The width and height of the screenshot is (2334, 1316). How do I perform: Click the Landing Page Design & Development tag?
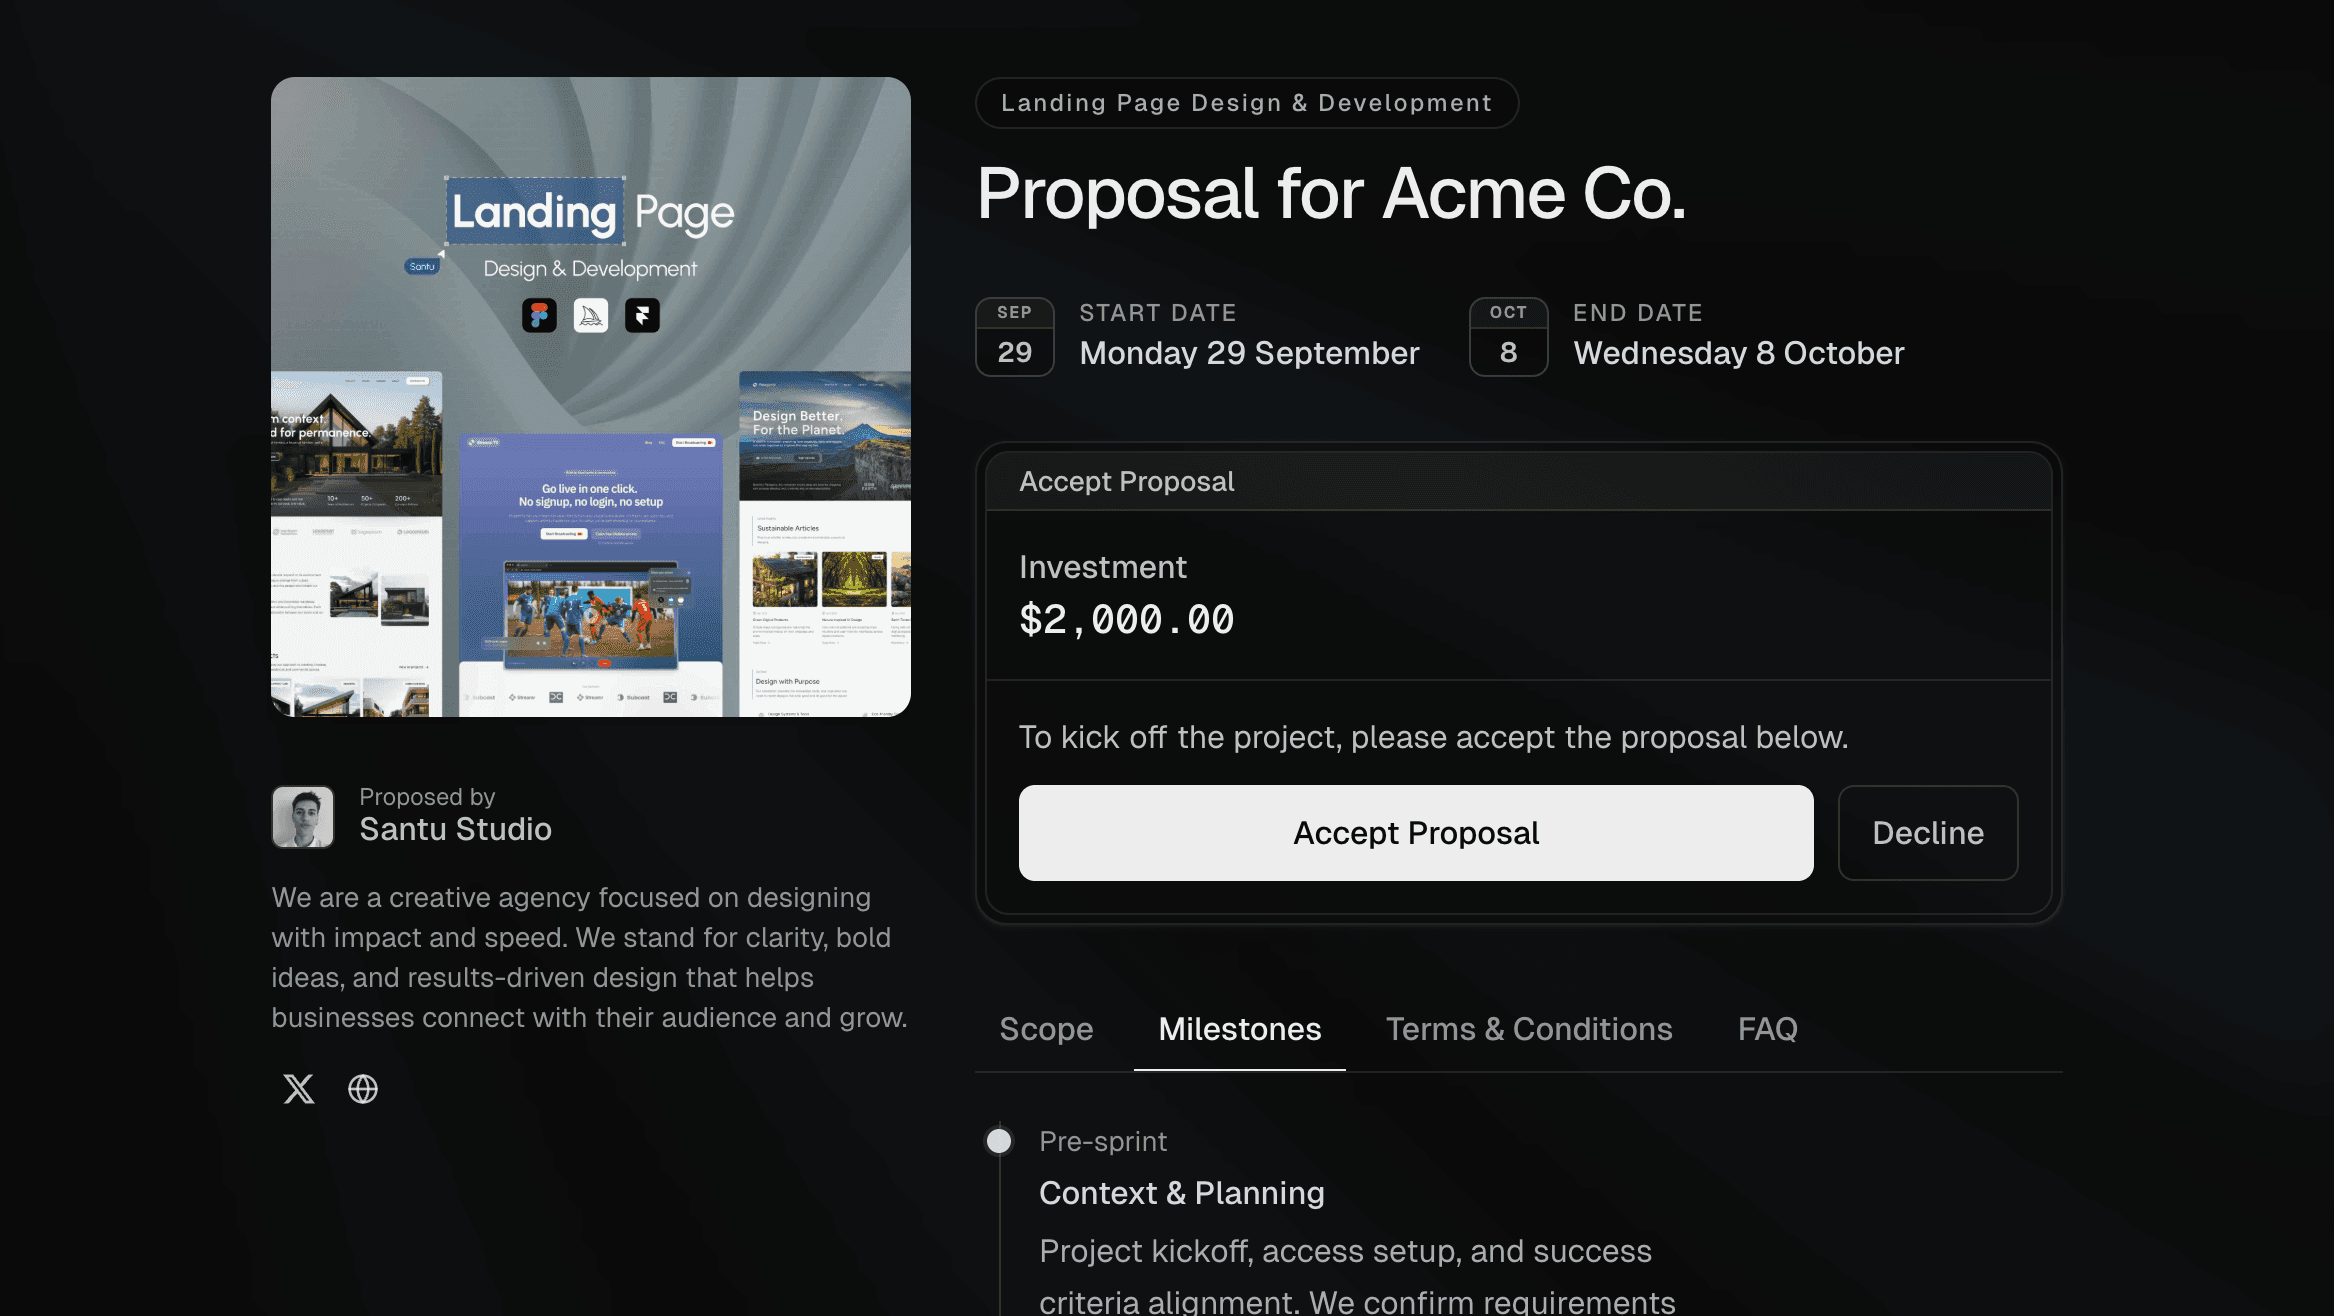(1246, 103)
